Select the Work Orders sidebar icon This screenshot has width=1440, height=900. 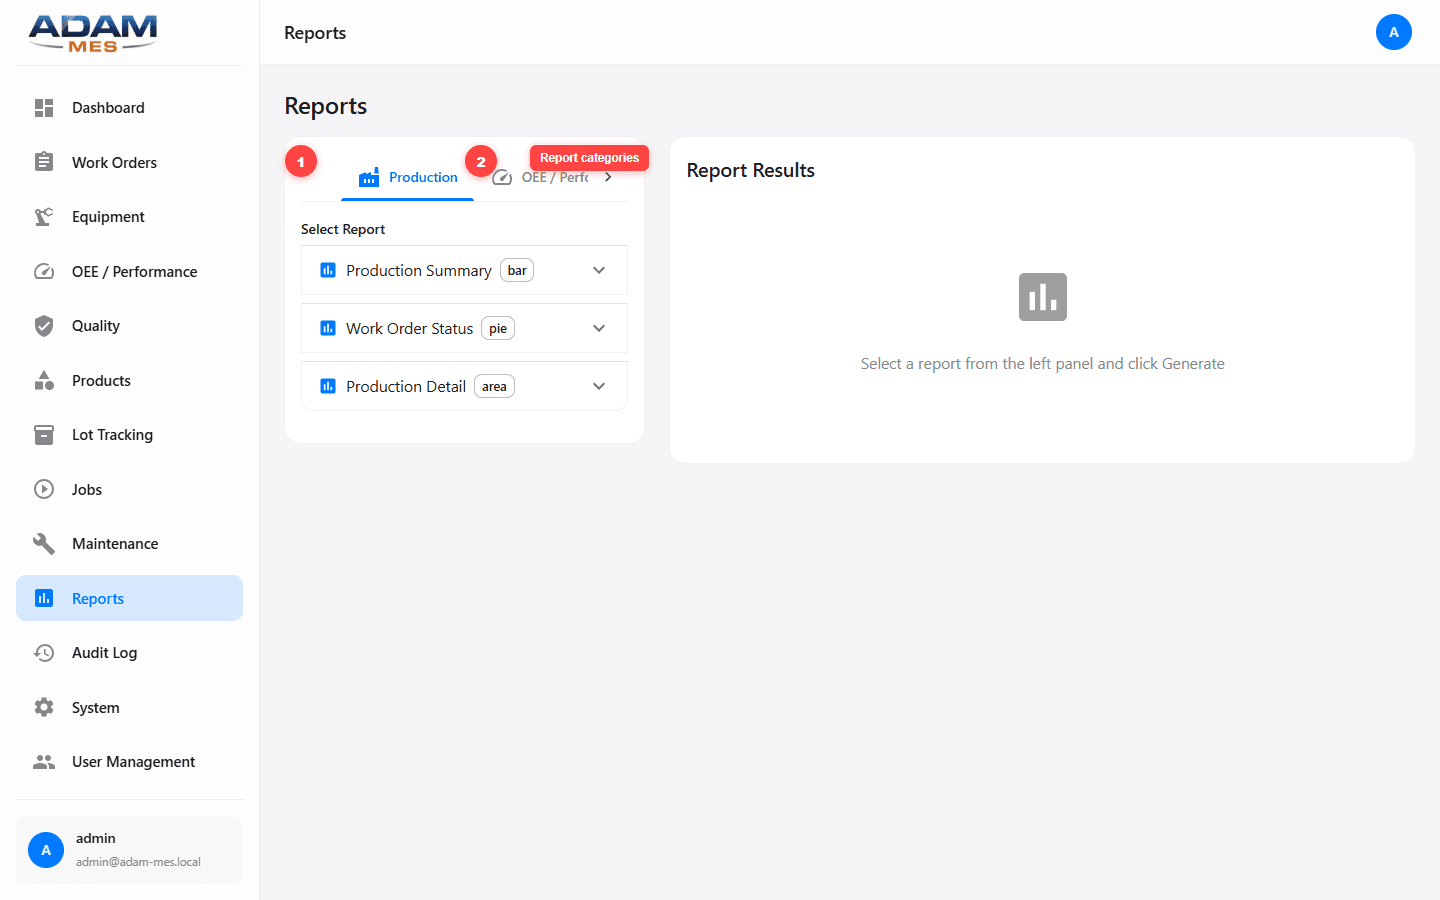click(x=44, y=162)
